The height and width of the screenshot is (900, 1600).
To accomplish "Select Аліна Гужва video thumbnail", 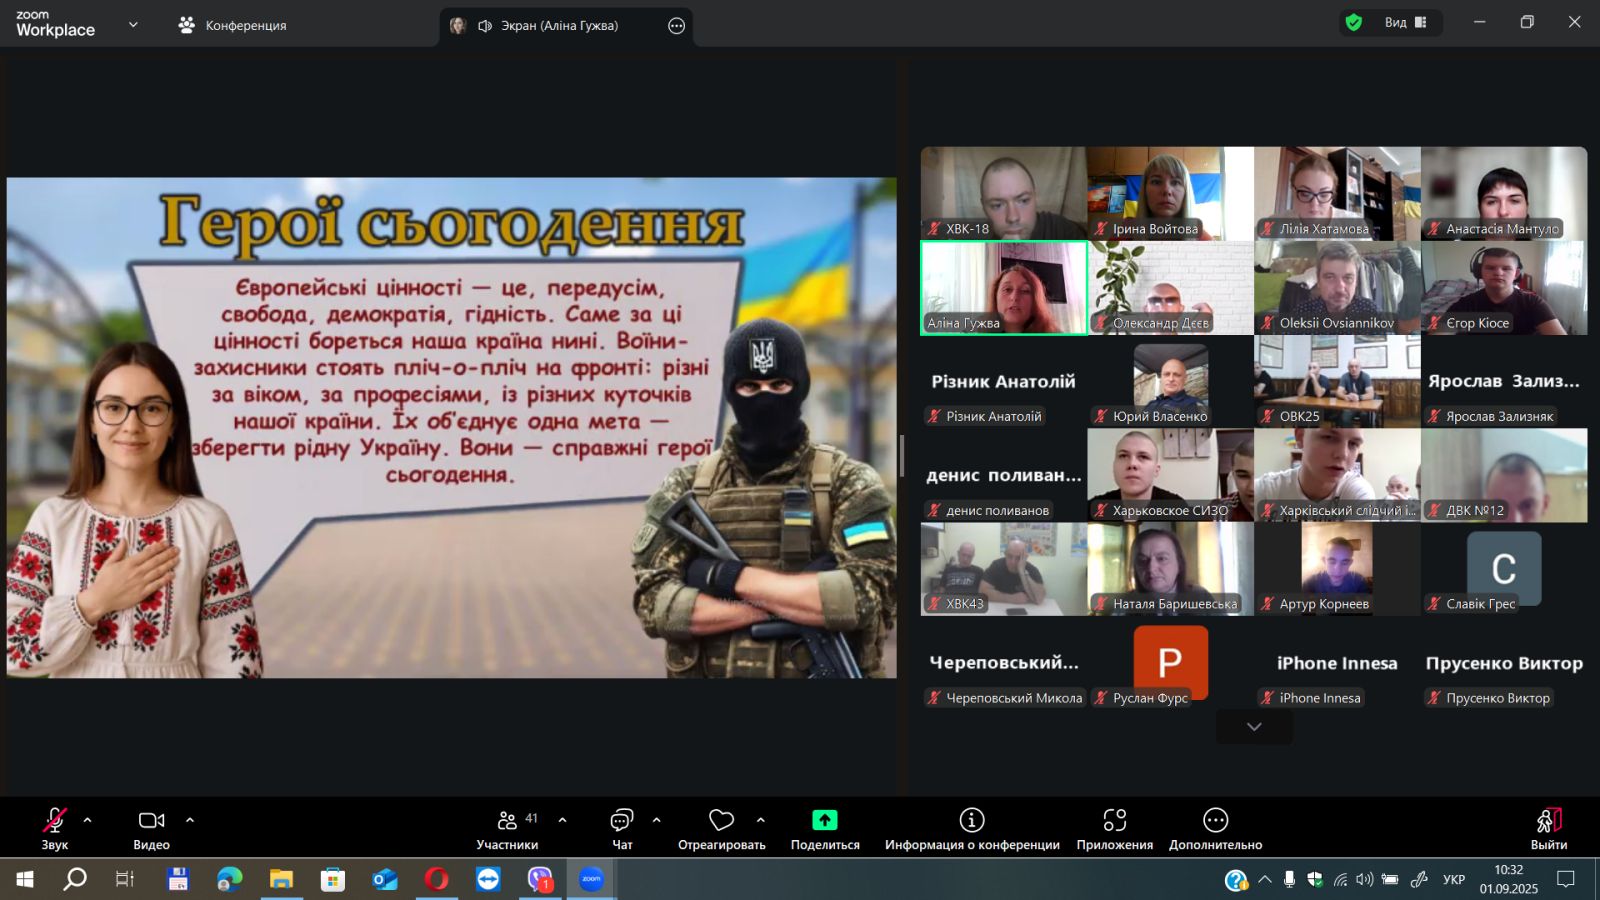I will point(1003,288).
